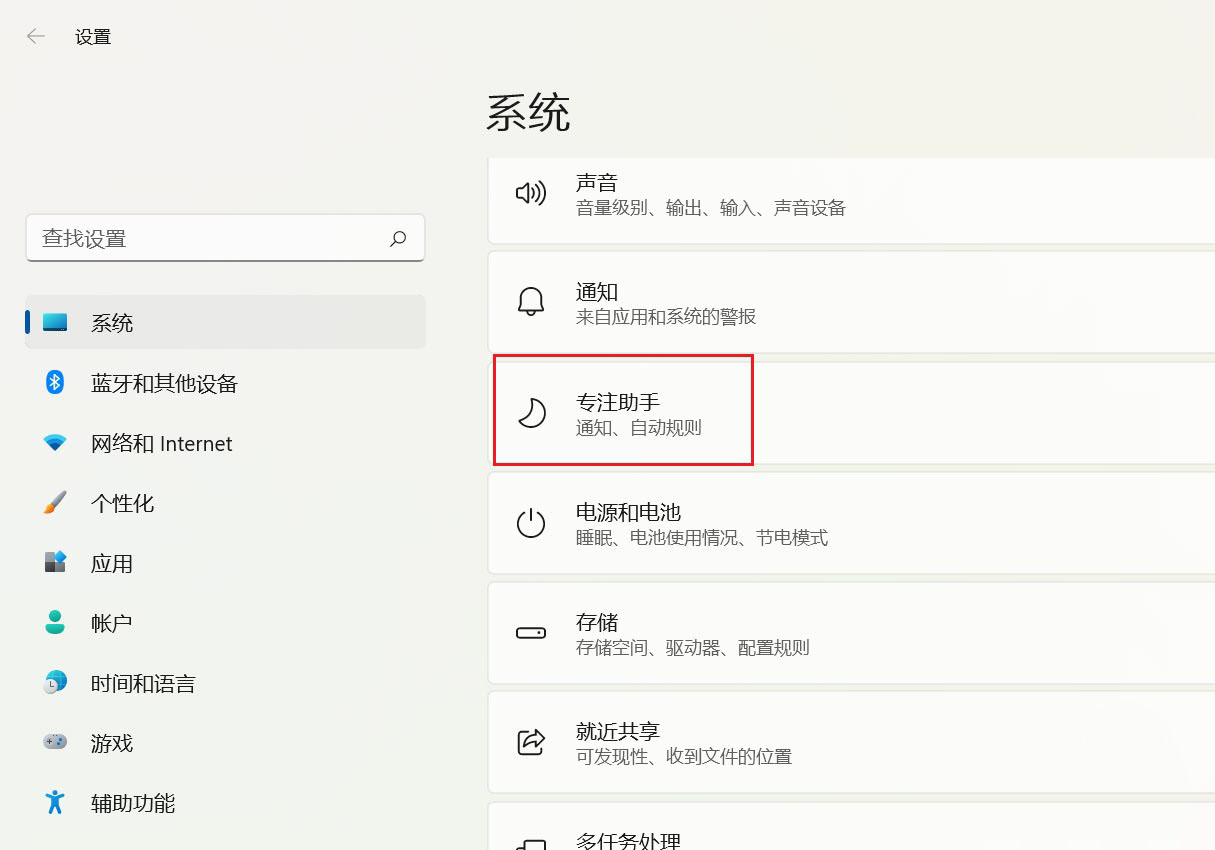Click the Wi-Fi icon next to 网络和 Internet
The image size is (1215, 850).
(54, 443)
